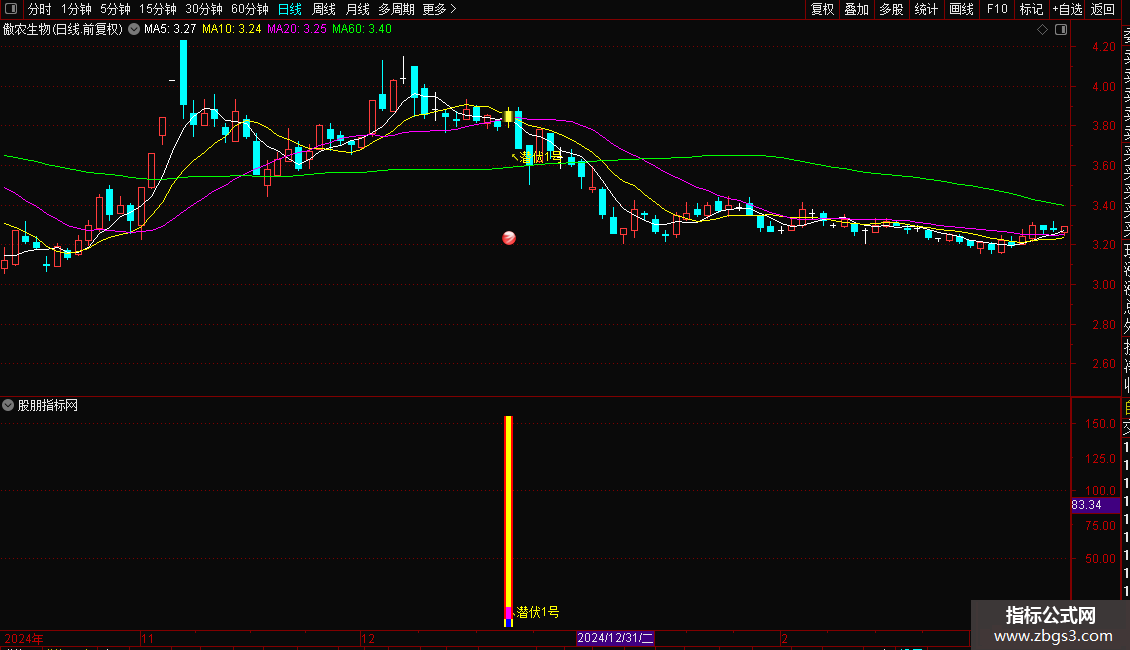Toggle the chart window layout icon beside the diamond

1061,30
